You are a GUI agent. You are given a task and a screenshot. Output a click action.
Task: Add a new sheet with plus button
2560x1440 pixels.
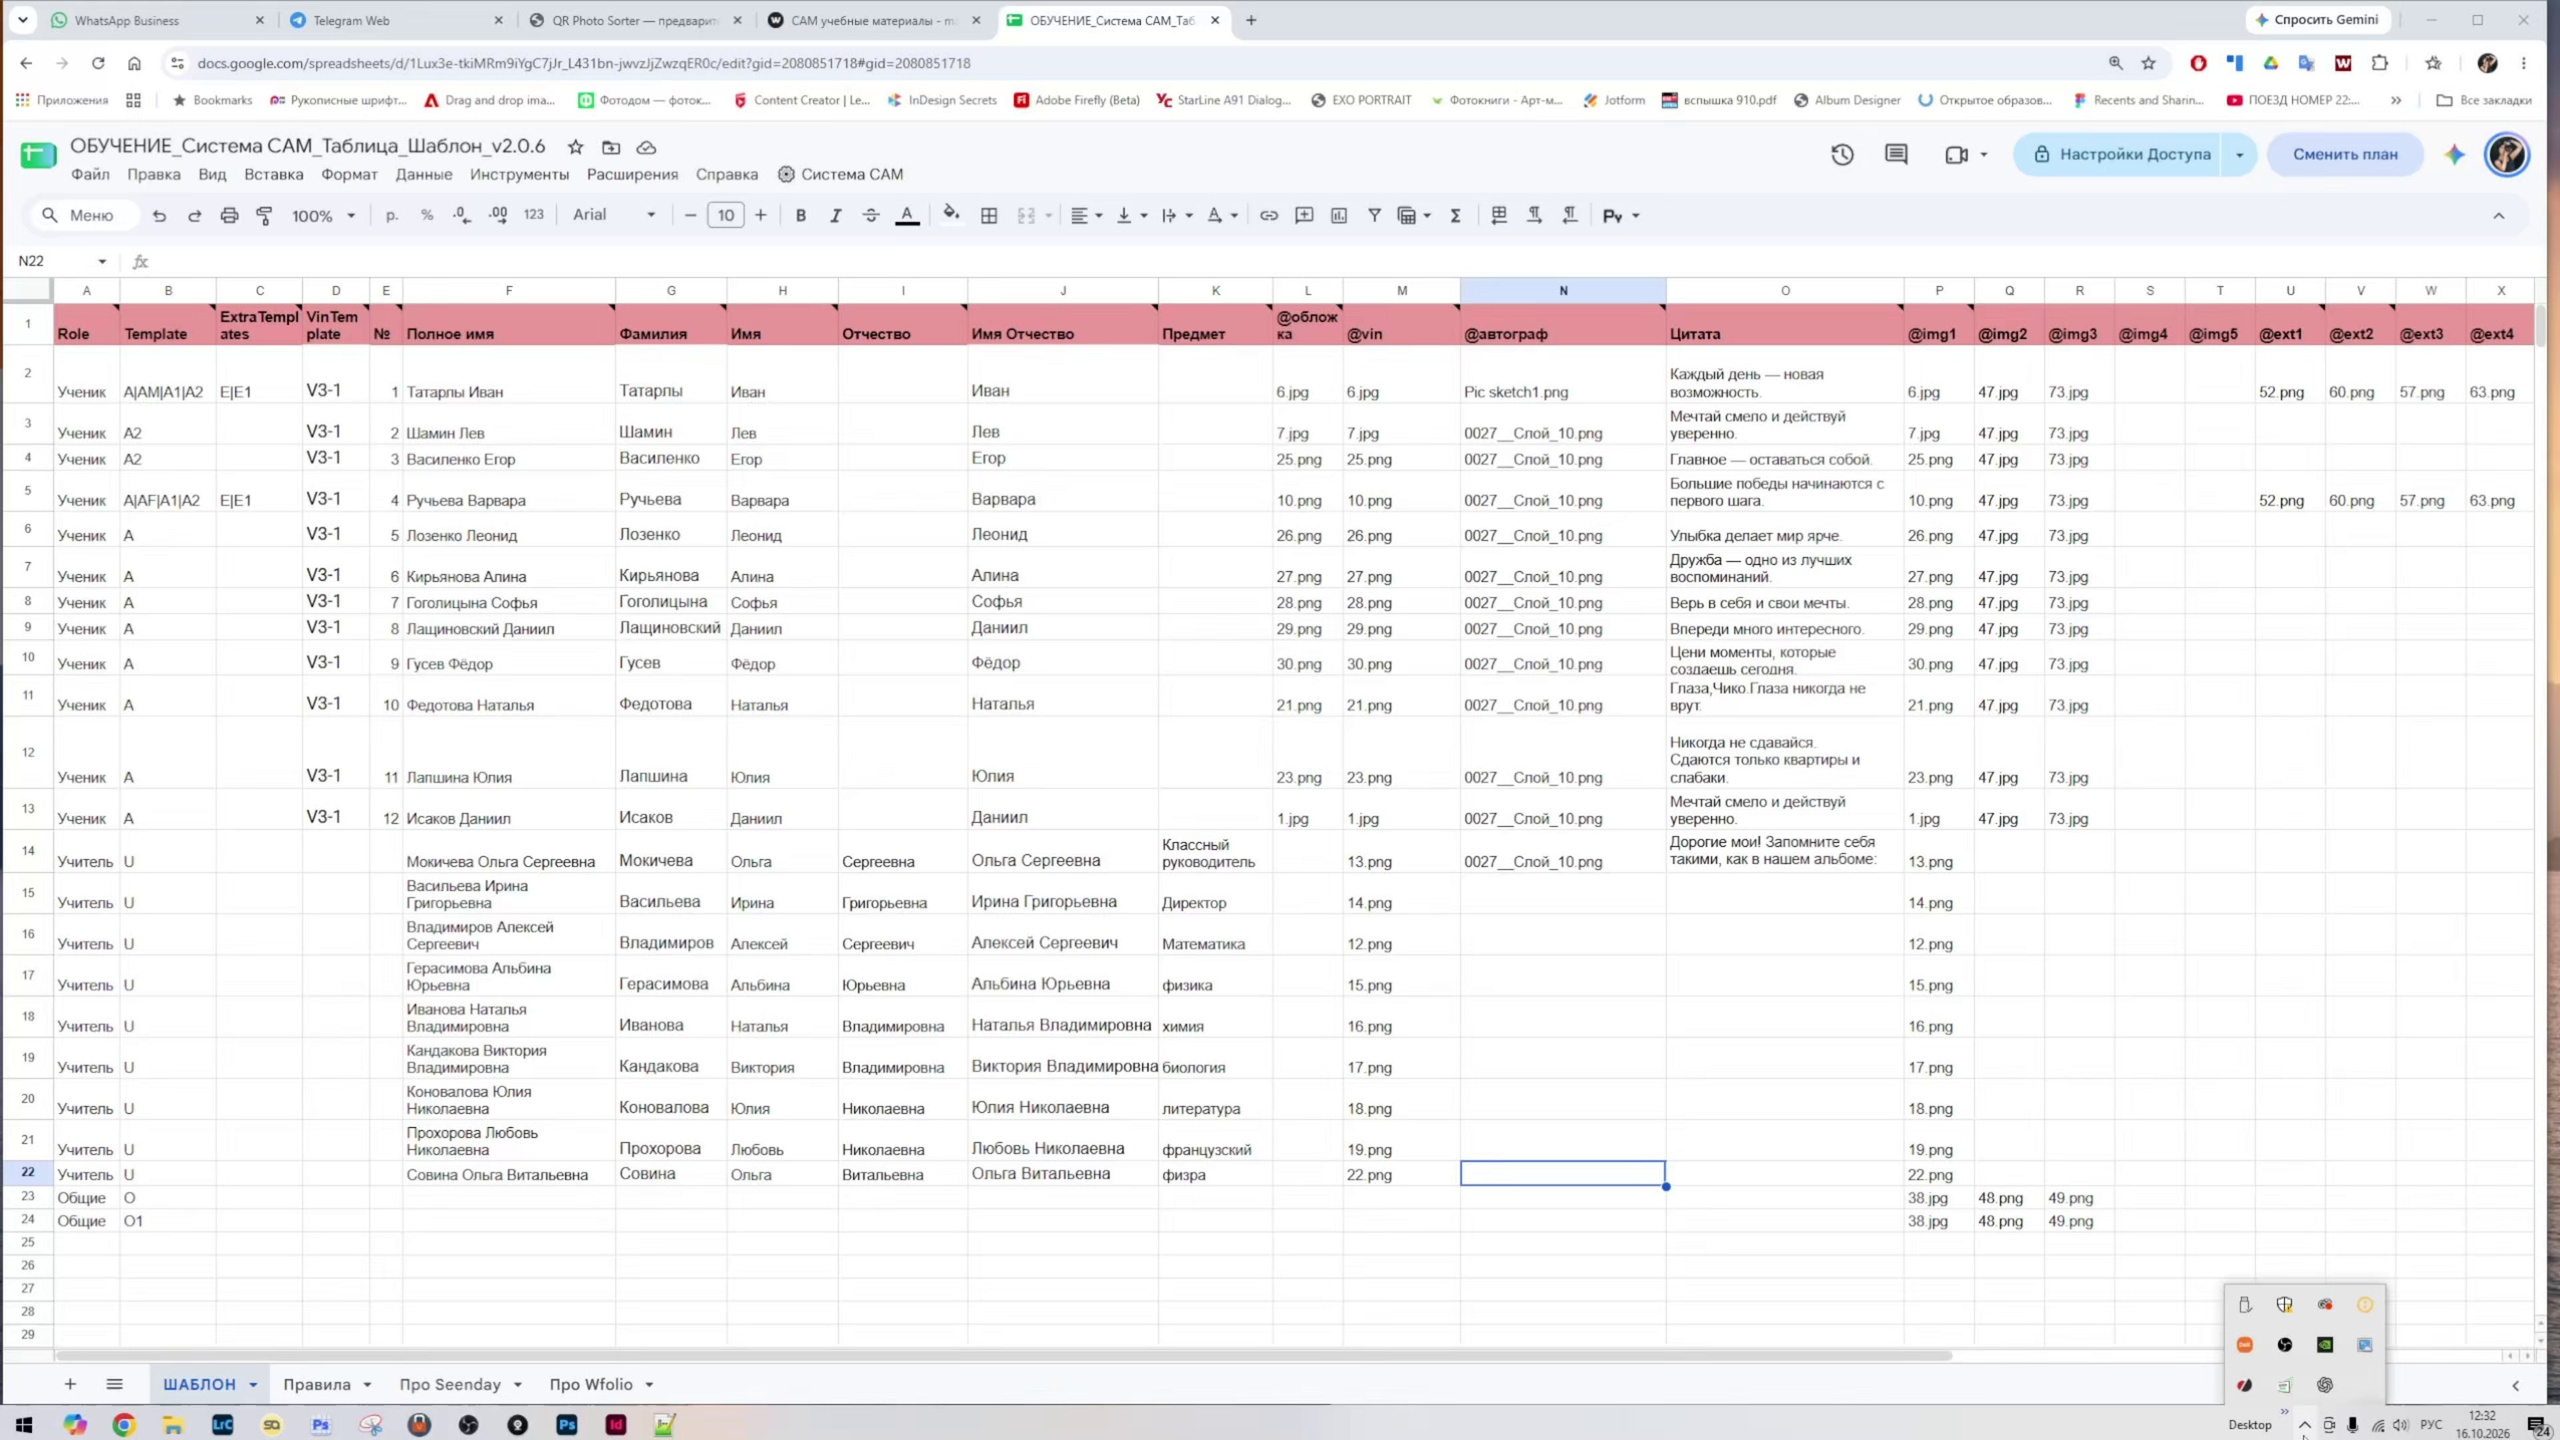[x=70, y=1384]
